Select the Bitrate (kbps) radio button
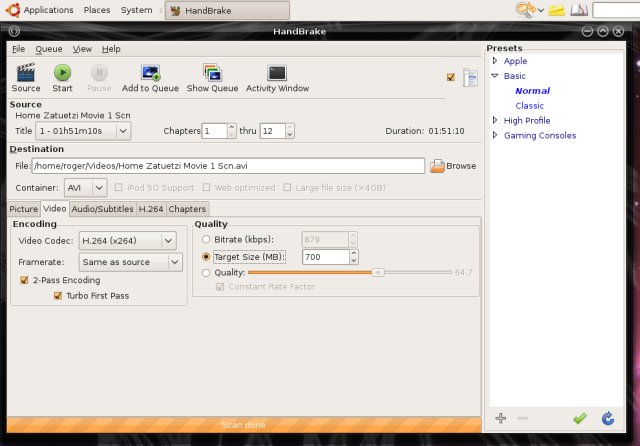Image resolution: width=640 pixels, height=446 pixels. tap(207, 240)
